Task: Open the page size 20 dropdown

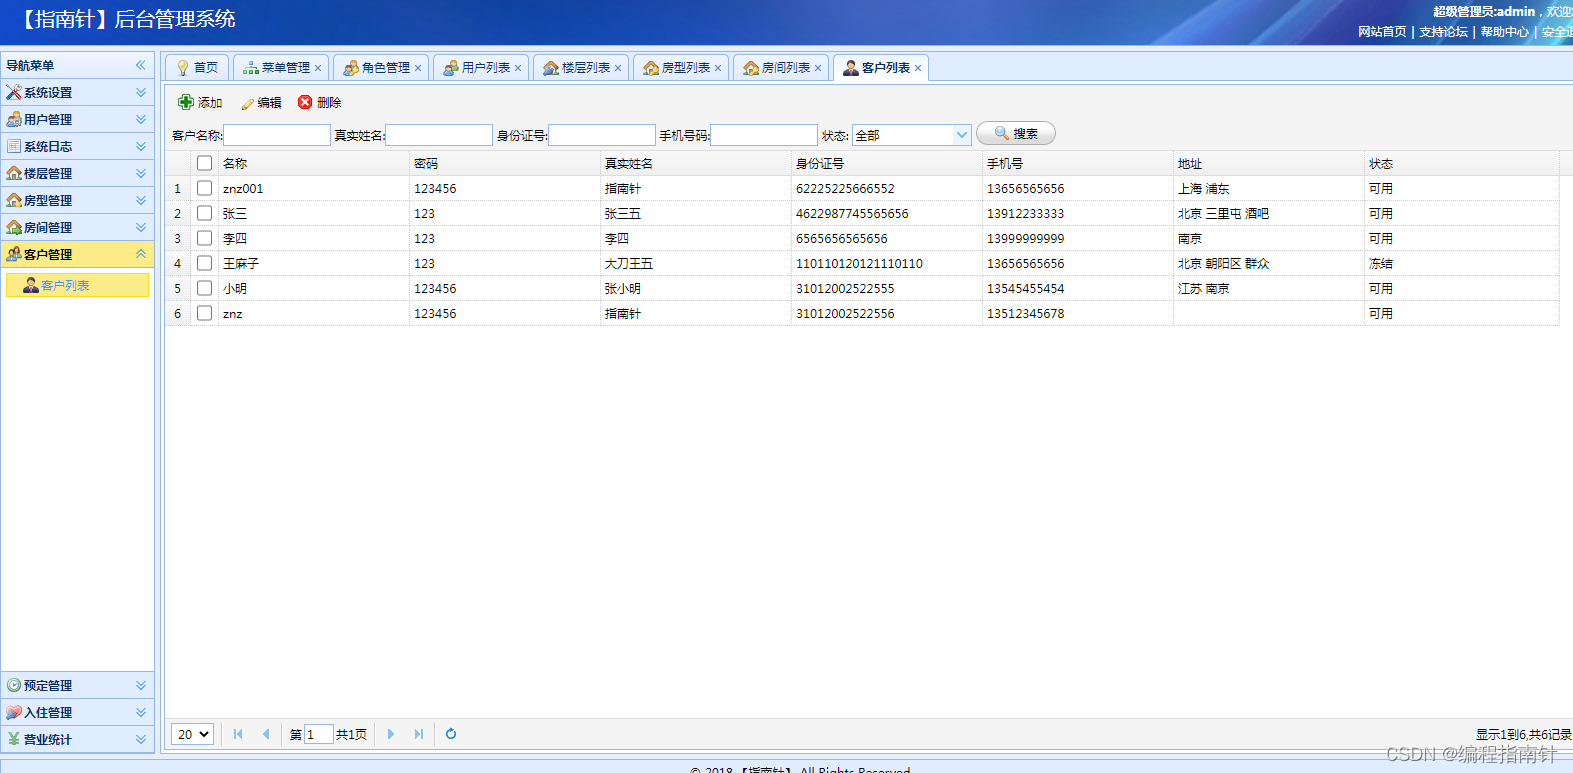Action: click(193, 734)
